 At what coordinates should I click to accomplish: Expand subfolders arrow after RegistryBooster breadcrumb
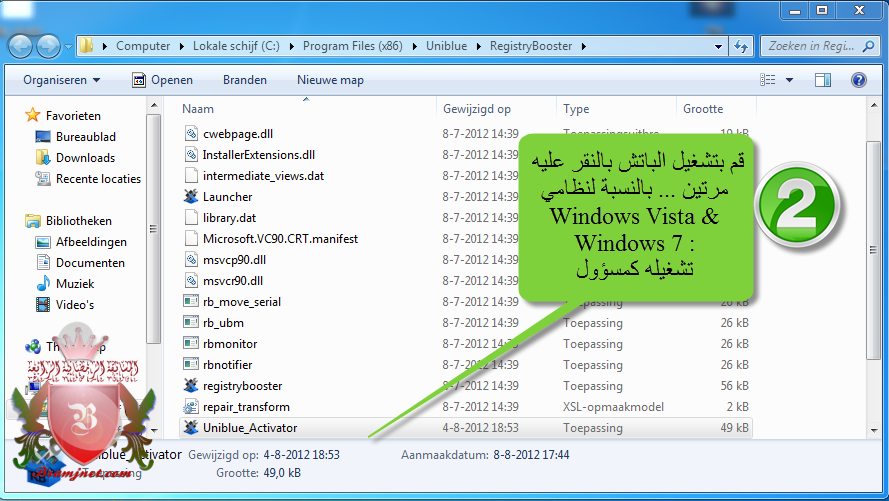[583, 46]
